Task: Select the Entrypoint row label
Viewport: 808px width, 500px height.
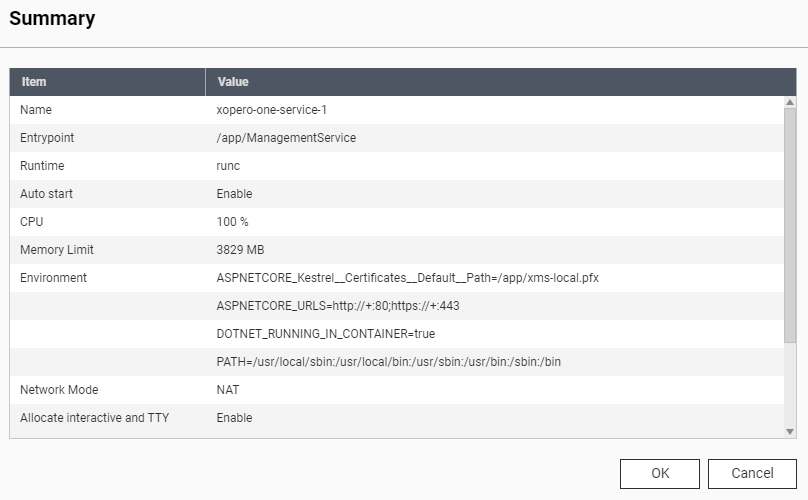Action: (x=47, y=138)
